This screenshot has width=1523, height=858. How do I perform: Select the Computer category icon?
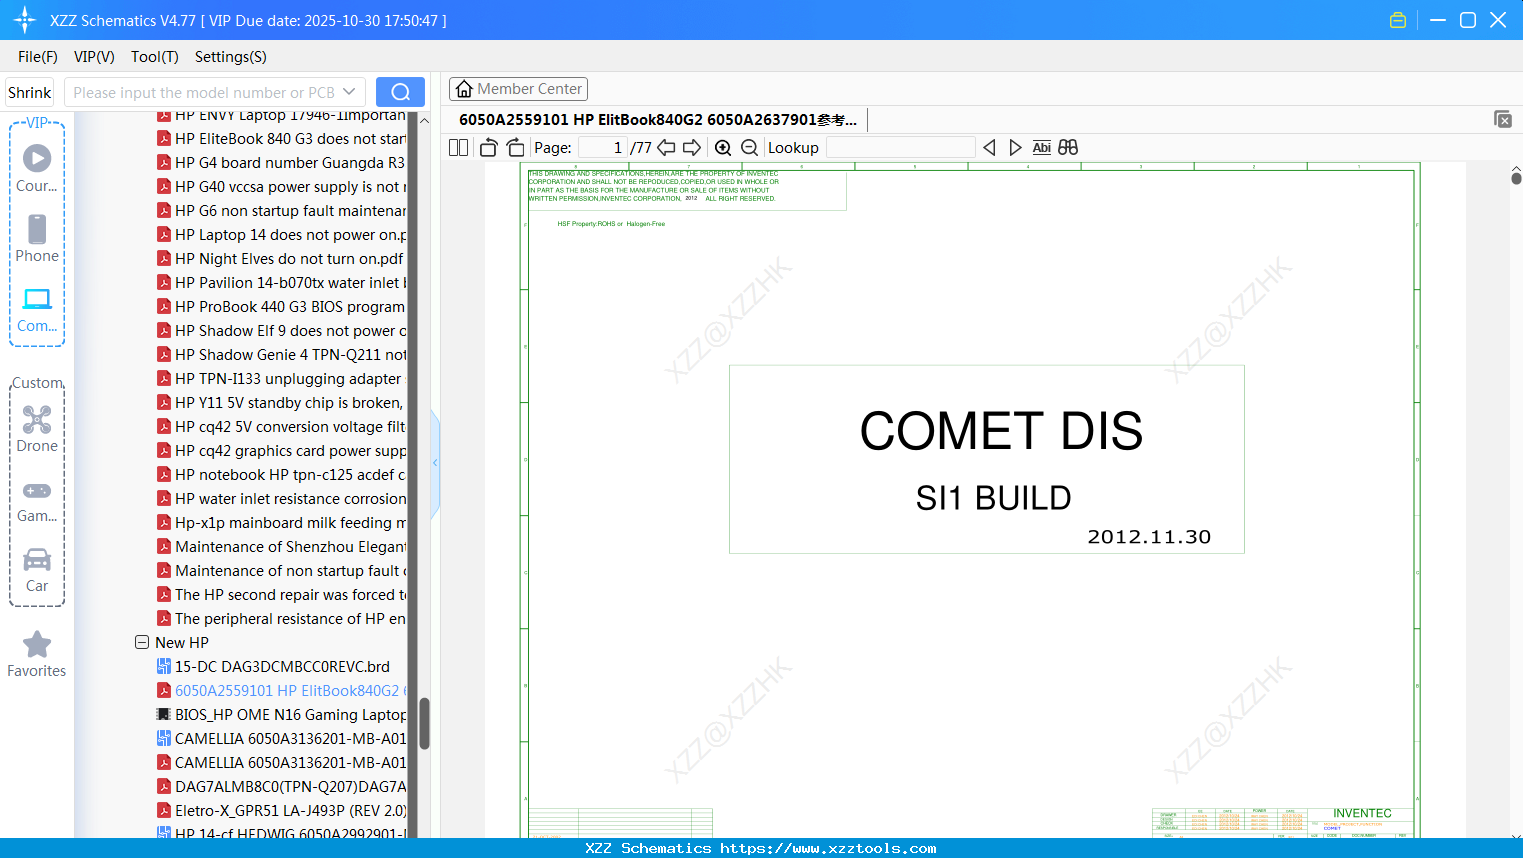tap(37, 310)
